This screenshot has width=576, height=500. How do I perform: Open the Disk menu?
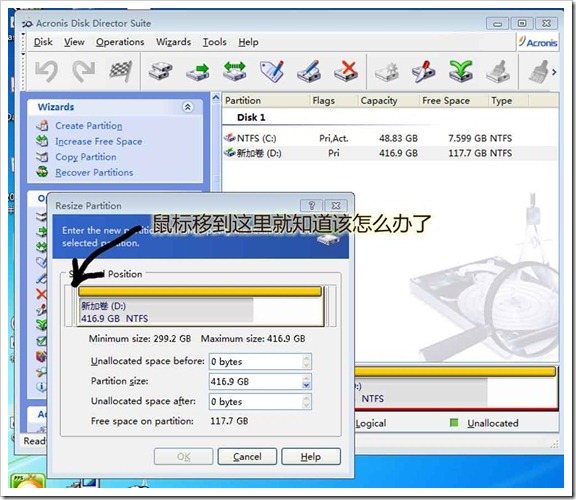[43, 42]
